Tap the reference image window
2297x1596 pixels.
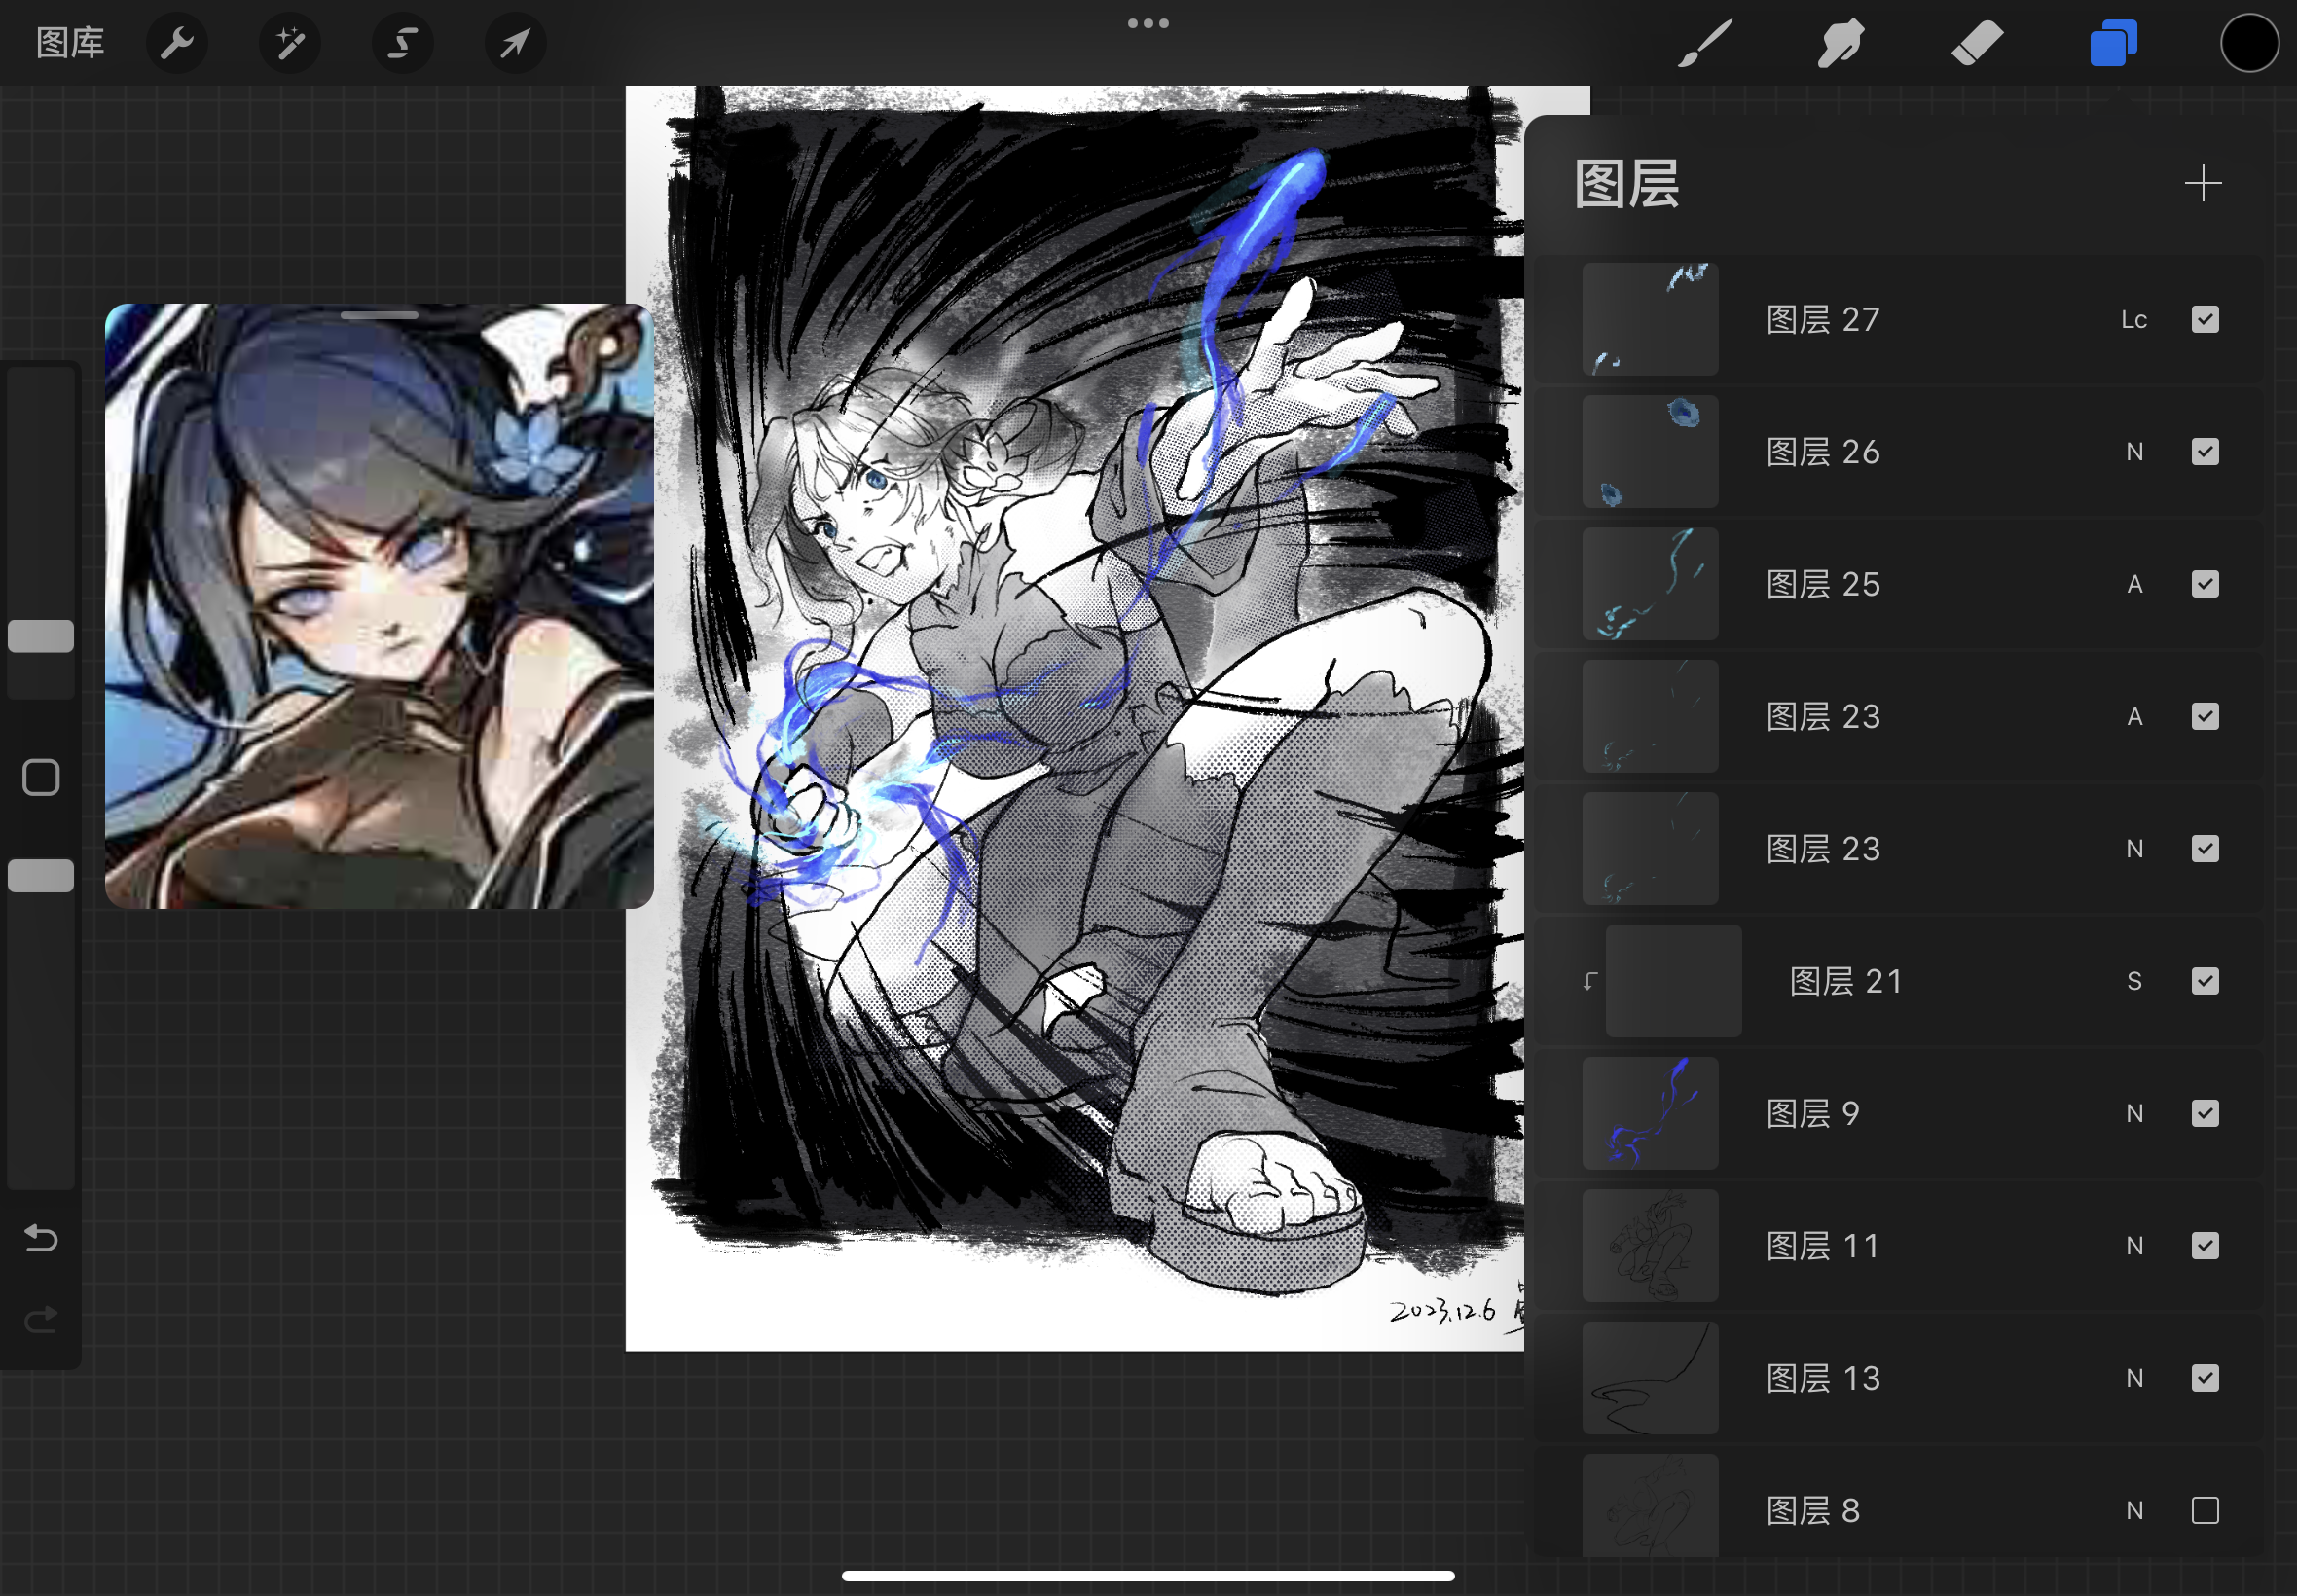(x=379, y=606)
